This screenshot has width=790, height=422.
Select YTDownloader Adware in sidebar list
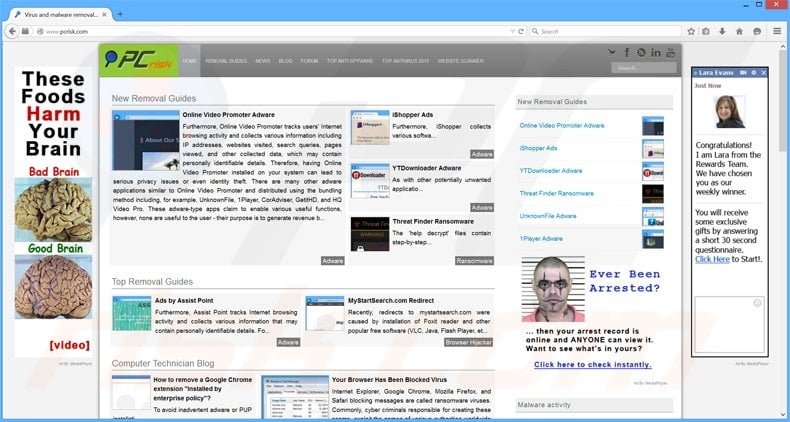551,171
